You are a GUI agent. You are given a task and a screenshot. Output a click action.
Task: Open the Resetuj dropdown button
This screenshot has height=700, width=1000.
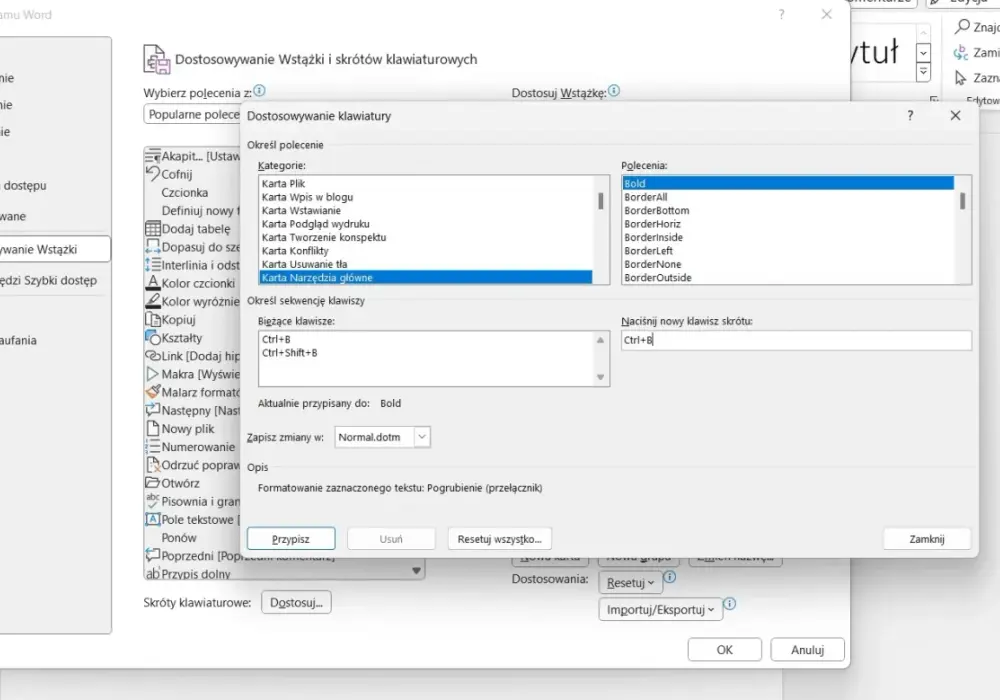[630, 583]
